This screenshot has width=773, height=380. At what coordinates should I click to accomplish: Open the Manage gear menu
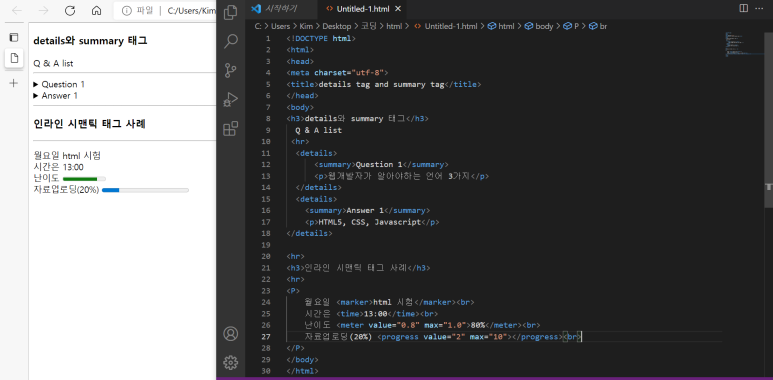[x=230, y=362]
